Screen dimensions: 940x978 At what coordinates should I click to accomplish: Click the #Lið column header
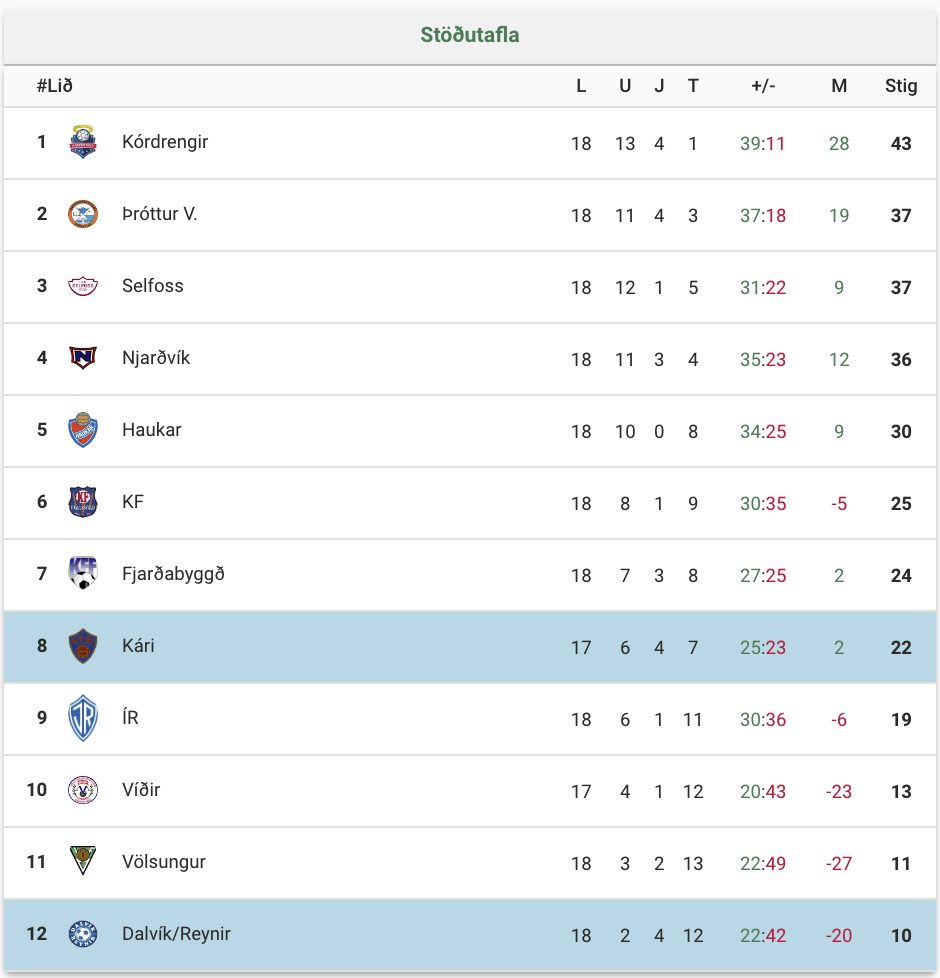click(54, 85)
